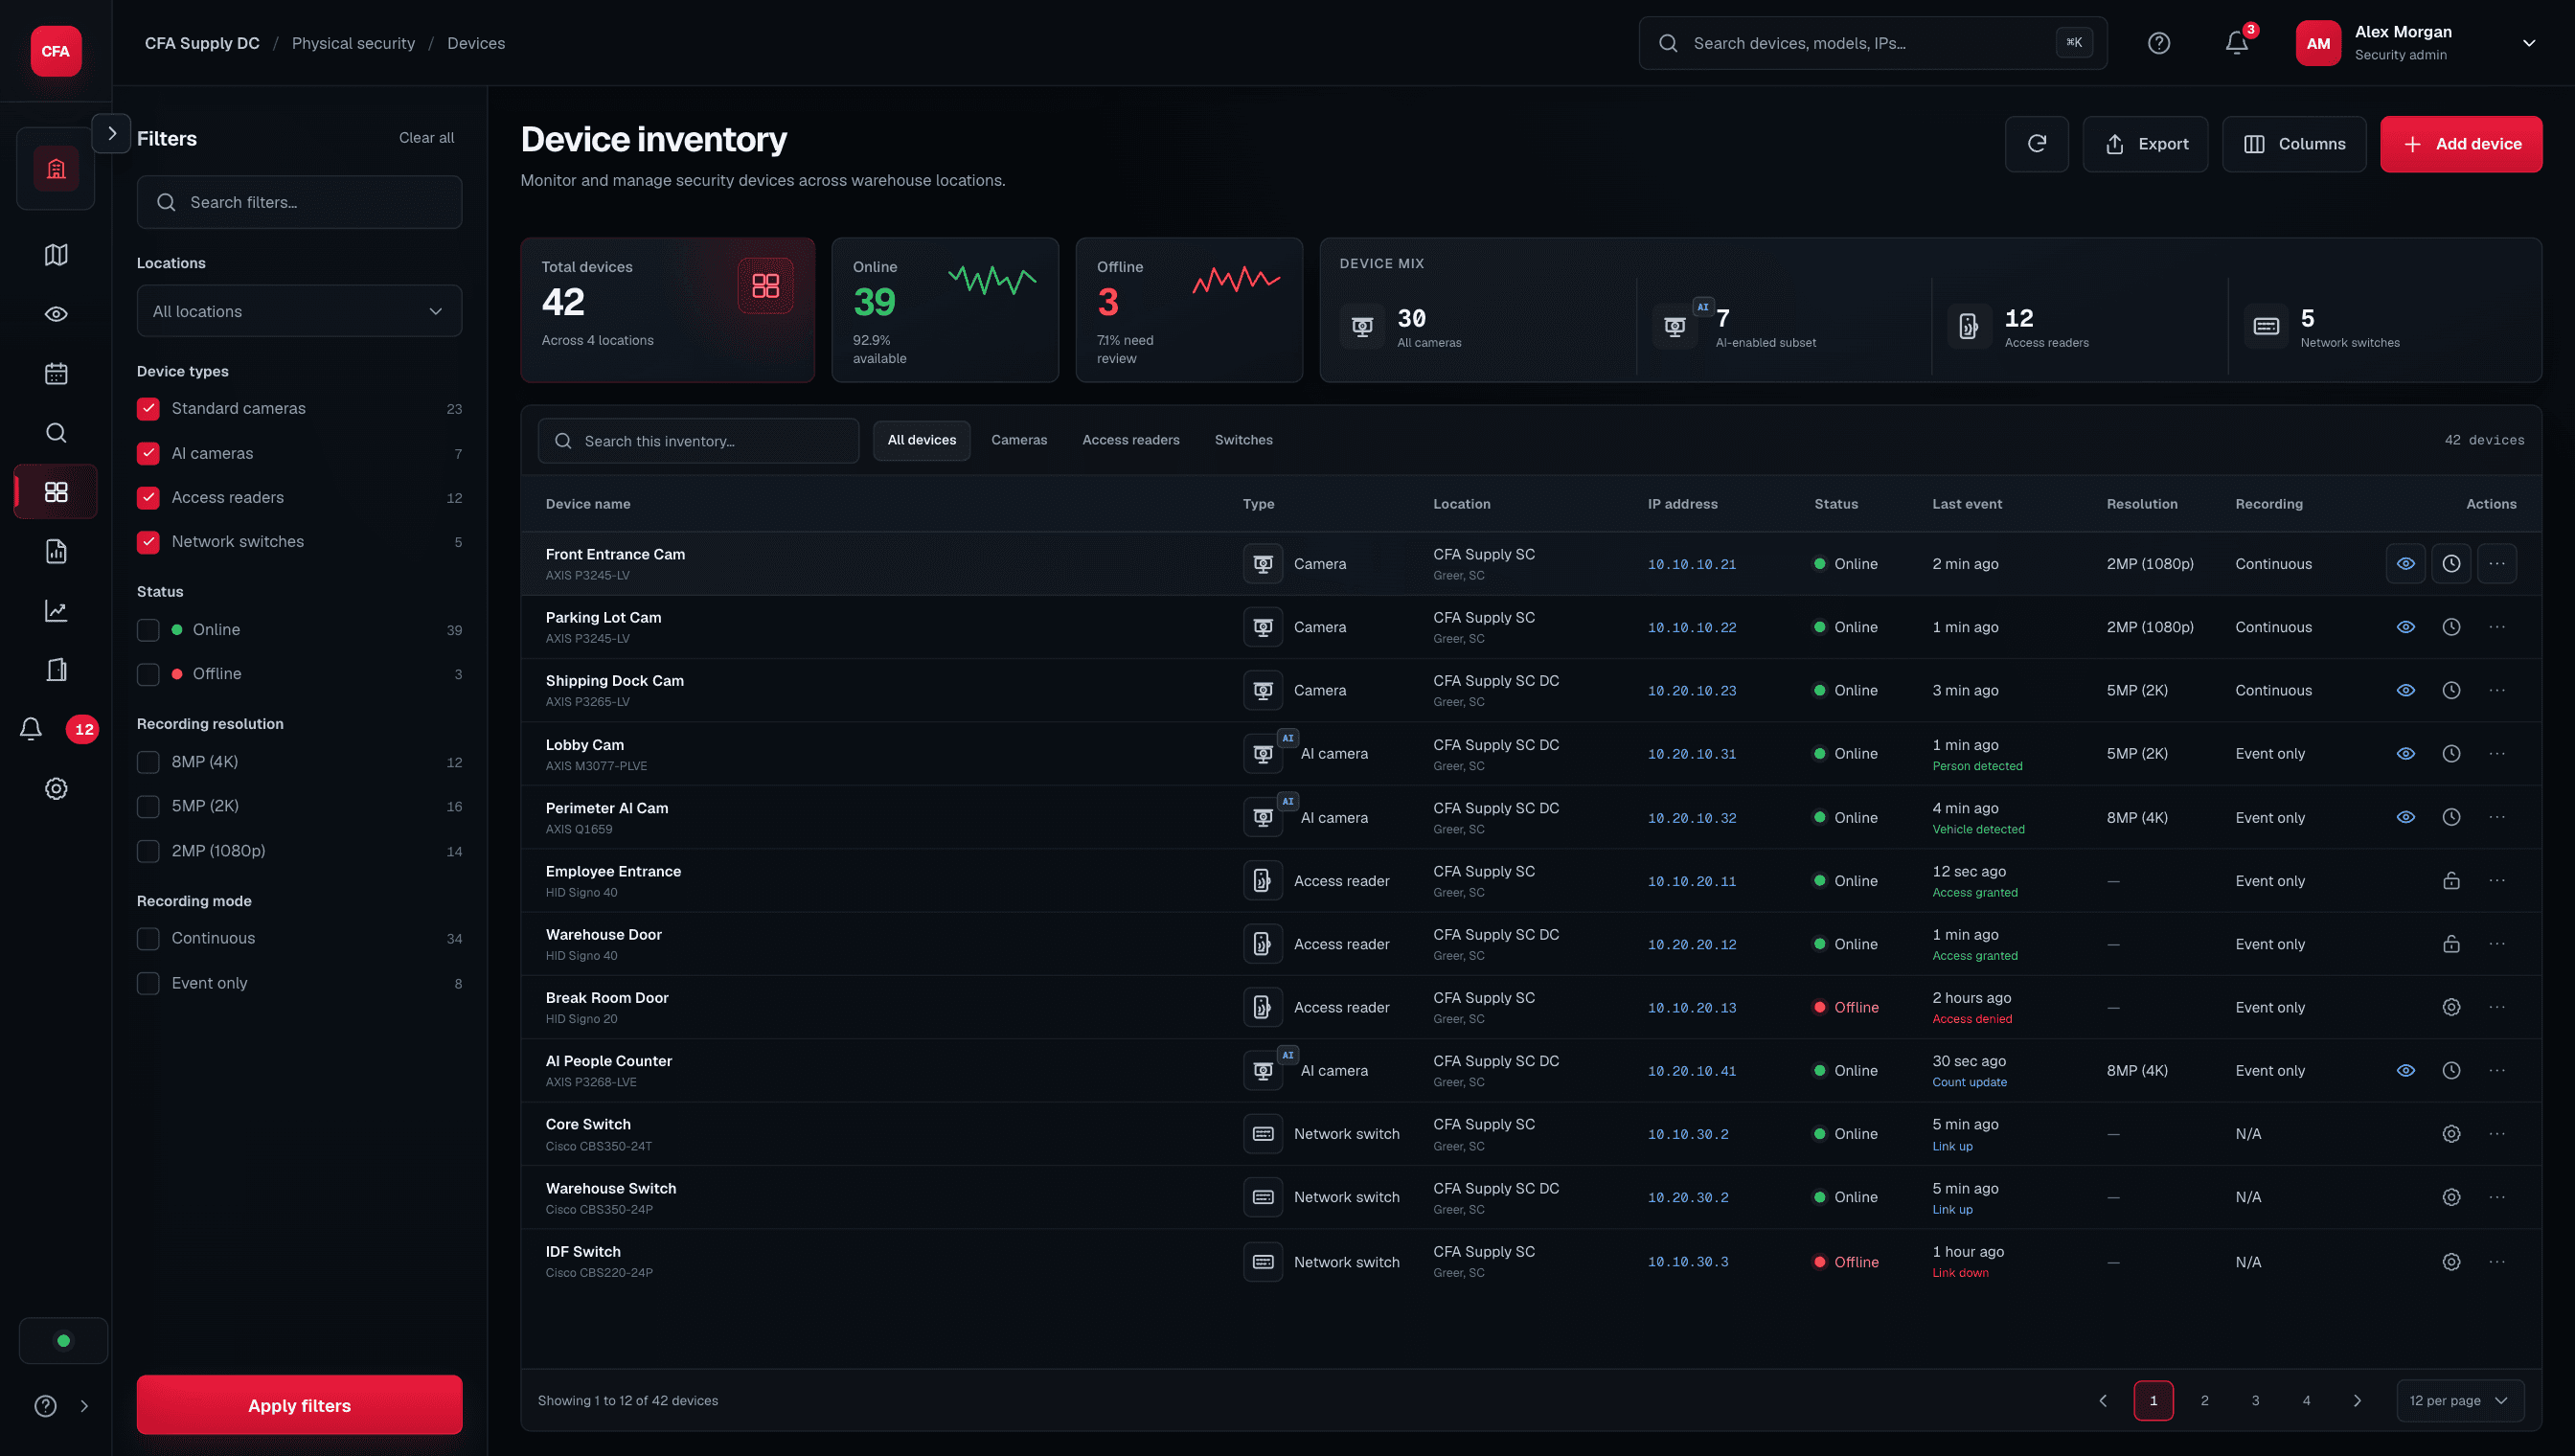The width and height of the screenshot is (2575, 1456).
Task: Click unlock icon for Employee Entrance
Action: click(2451, 881)
